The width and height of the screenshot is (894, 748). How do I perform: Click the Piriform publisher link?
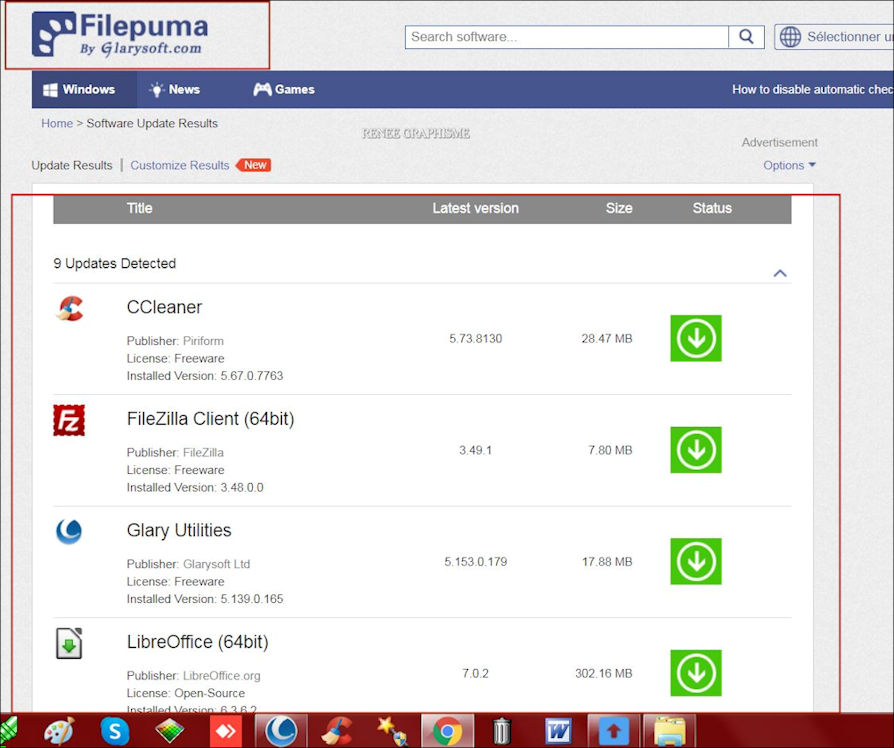(x=203, y=341)
